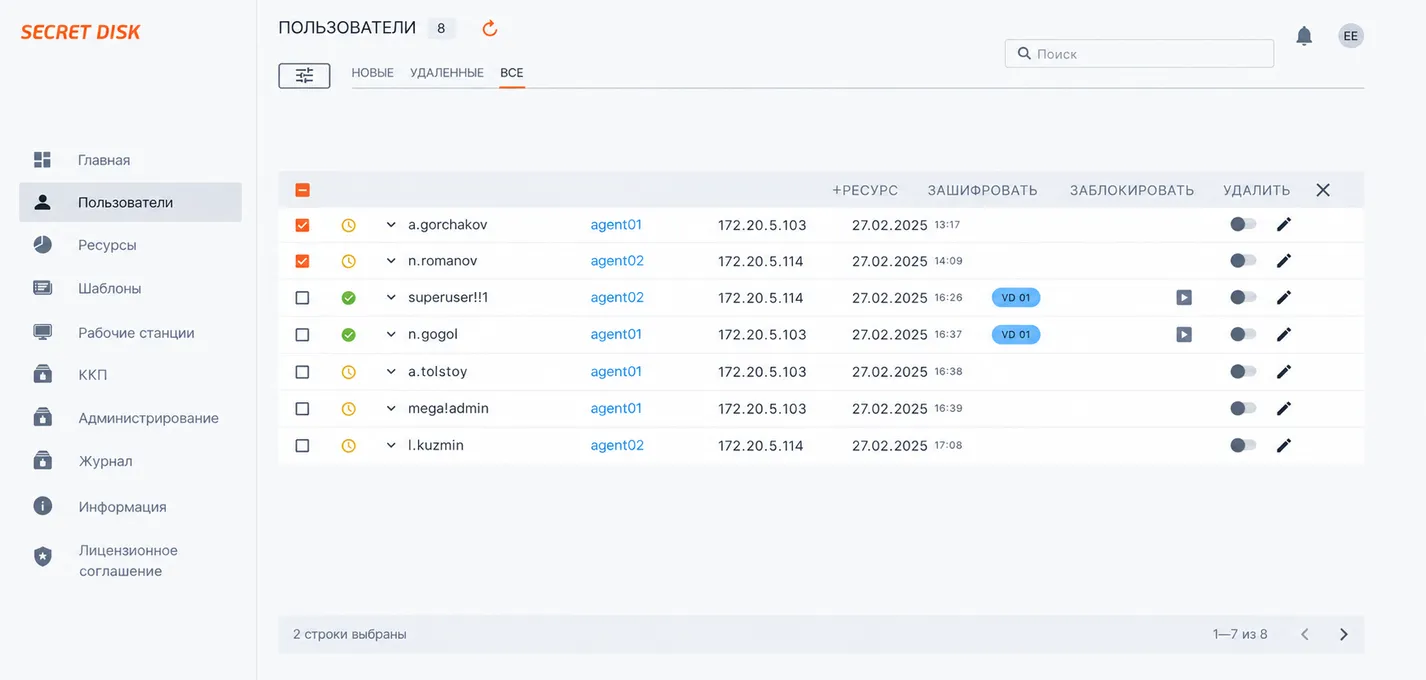Image resolution: width=1426 pixels, height=680 pixels.
Task: Tick the checkbox for a.tolstoy
Action: click(302, 372)
